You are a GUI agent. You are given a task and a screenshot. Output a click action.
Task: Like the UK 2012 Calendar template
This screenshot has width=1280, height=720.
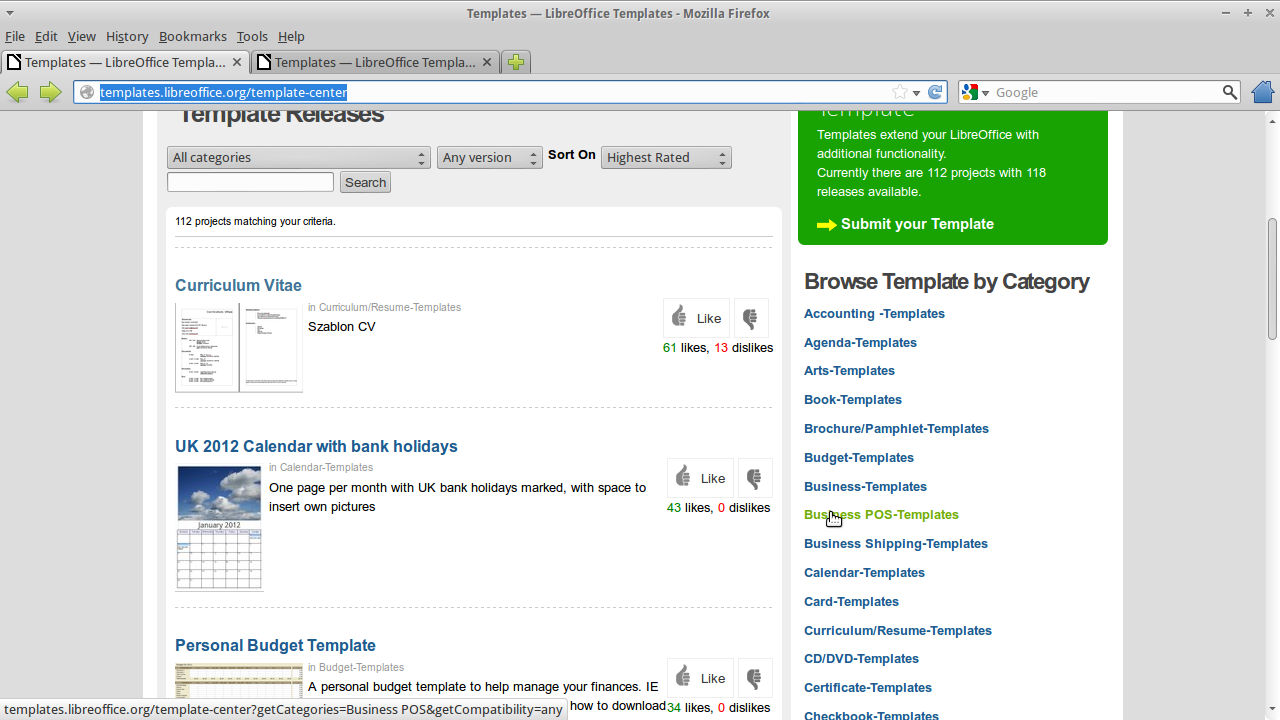[x=701, y=478]
